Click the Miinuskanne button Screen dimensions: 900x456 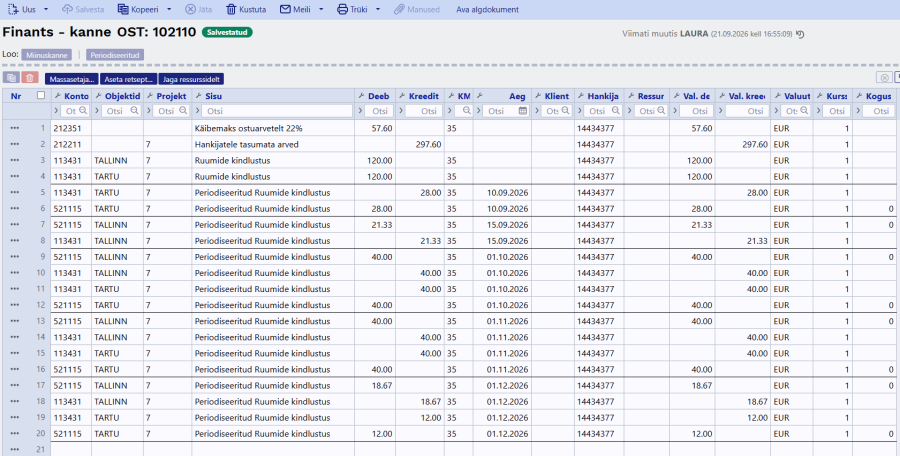(46, 55)
